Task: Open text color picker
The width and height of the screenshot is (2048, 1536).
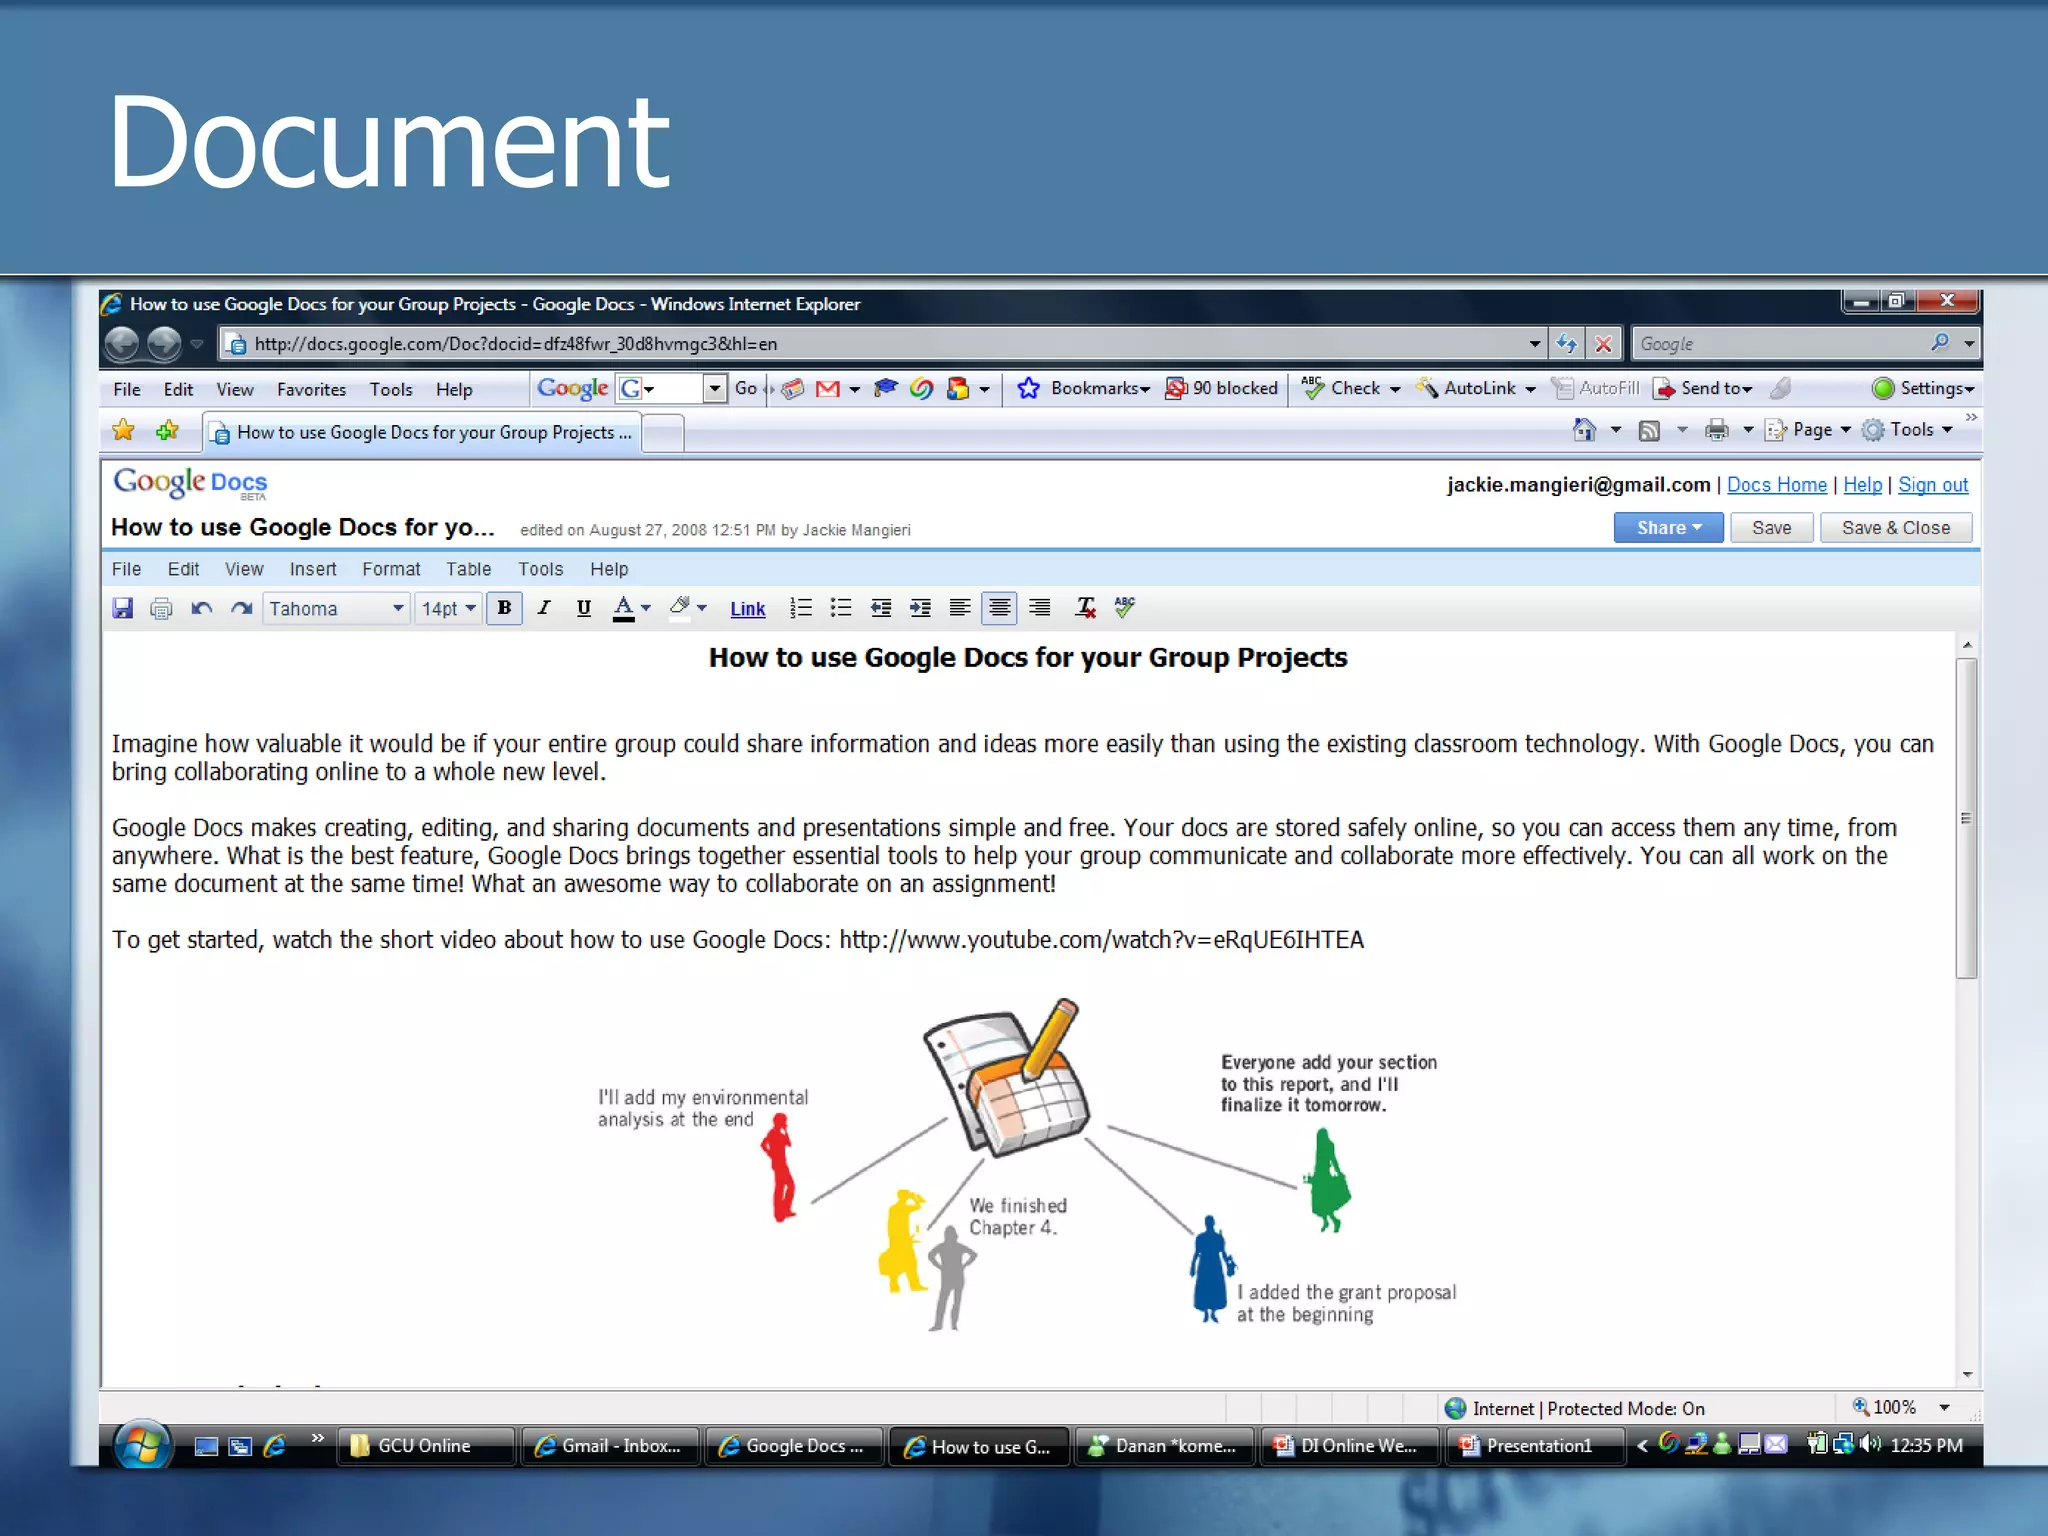Action: pos(631,608)
